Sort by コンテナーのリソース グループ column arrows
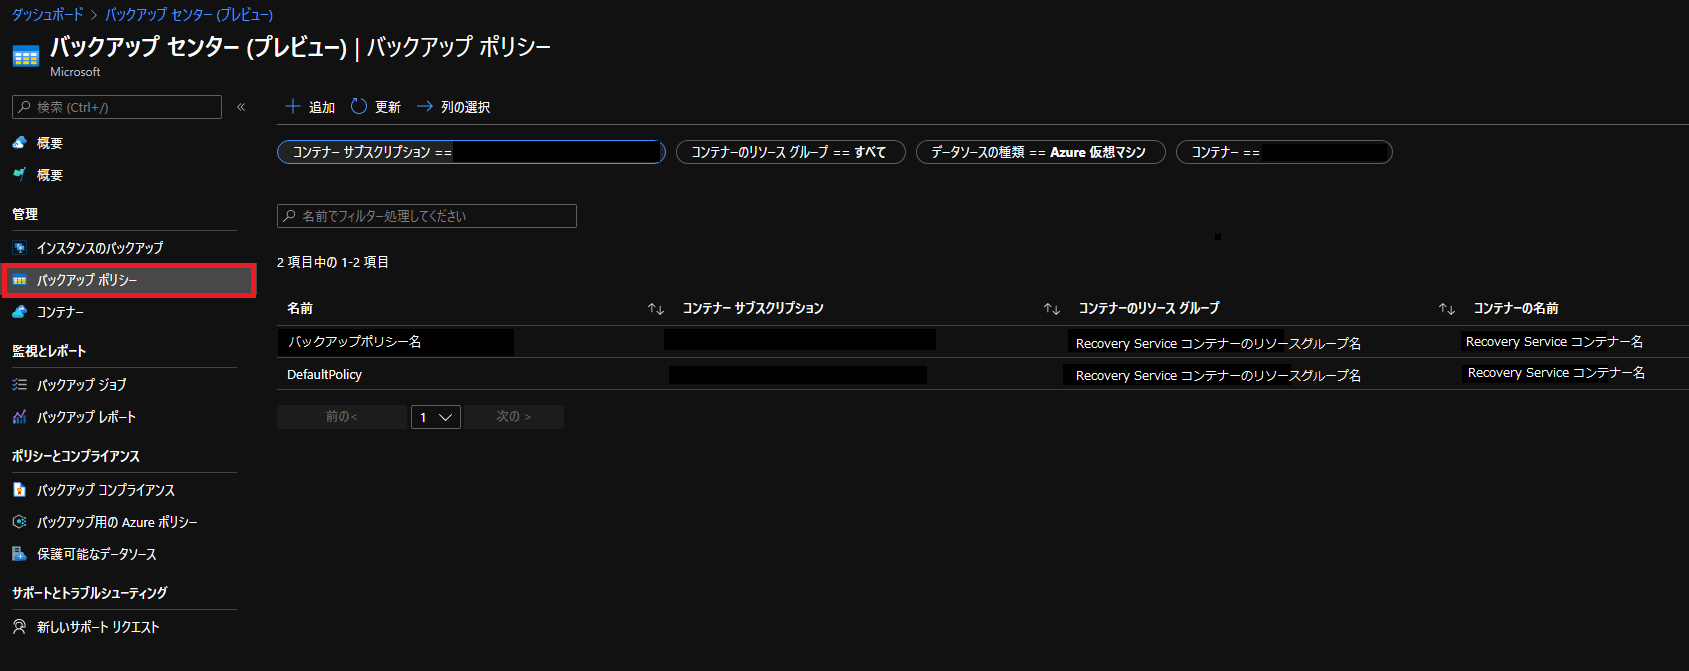This screenshot has width=1689, height=671. [x=1447, y=309]
